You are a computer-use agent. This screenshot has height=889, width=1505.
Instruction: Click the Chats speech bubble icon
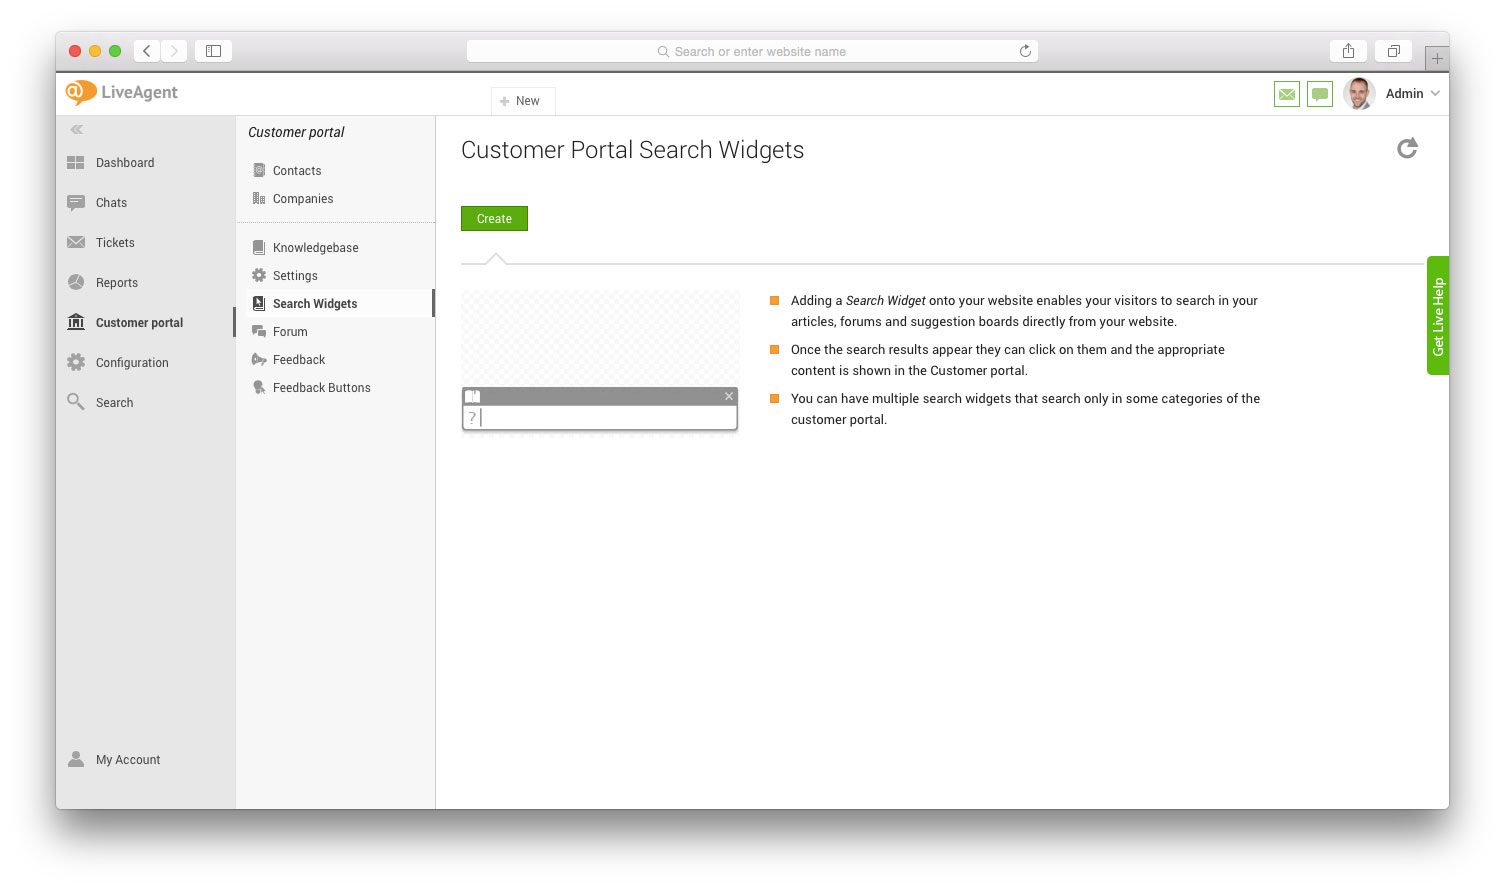coord(76,203)
